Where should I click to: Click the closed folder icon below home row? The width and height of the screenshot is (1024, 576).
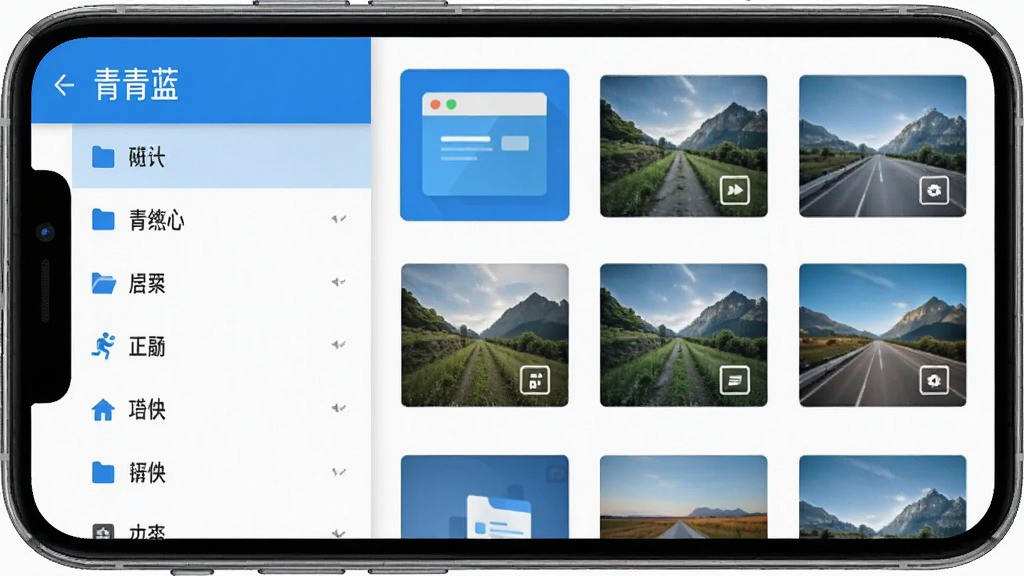103,472
